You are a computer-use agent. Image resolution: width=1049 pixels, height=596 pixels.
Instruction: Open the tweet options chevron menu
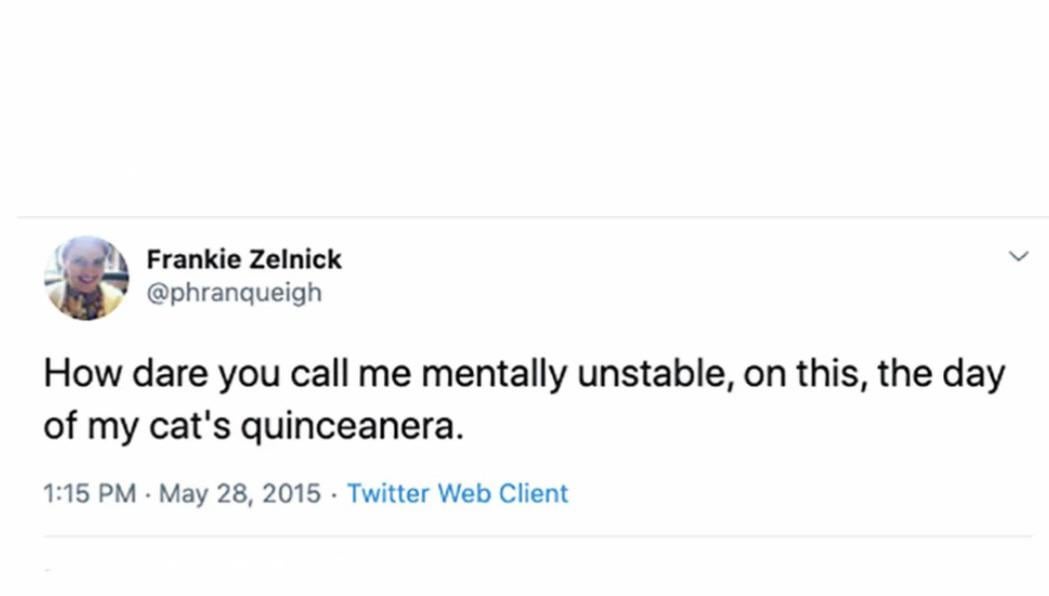pos(1018,257)
